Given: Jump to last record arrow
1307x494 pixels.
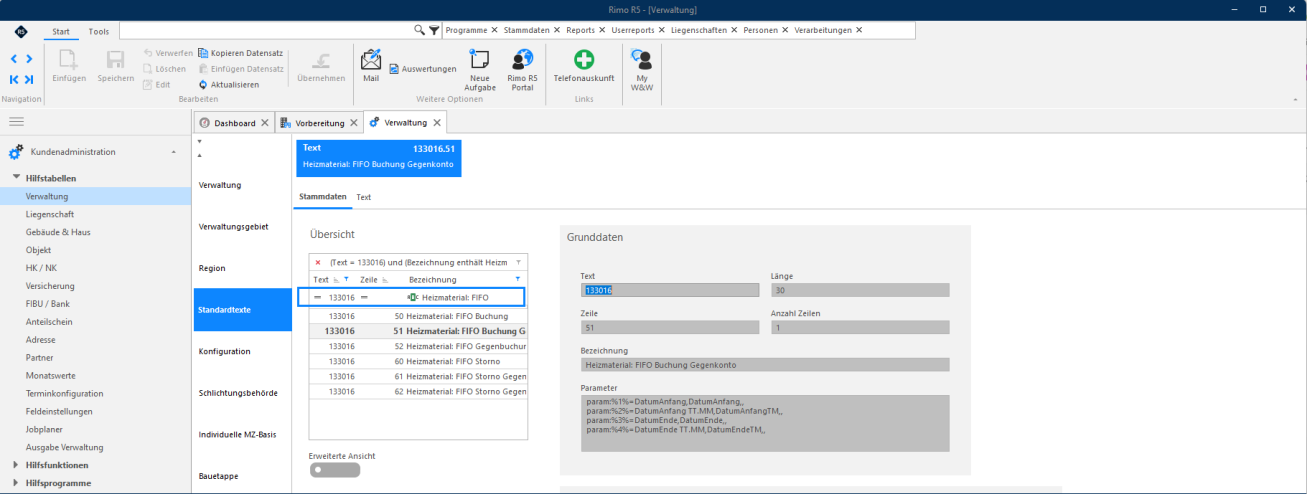Looking at the screenshot, I should [29, 79].
